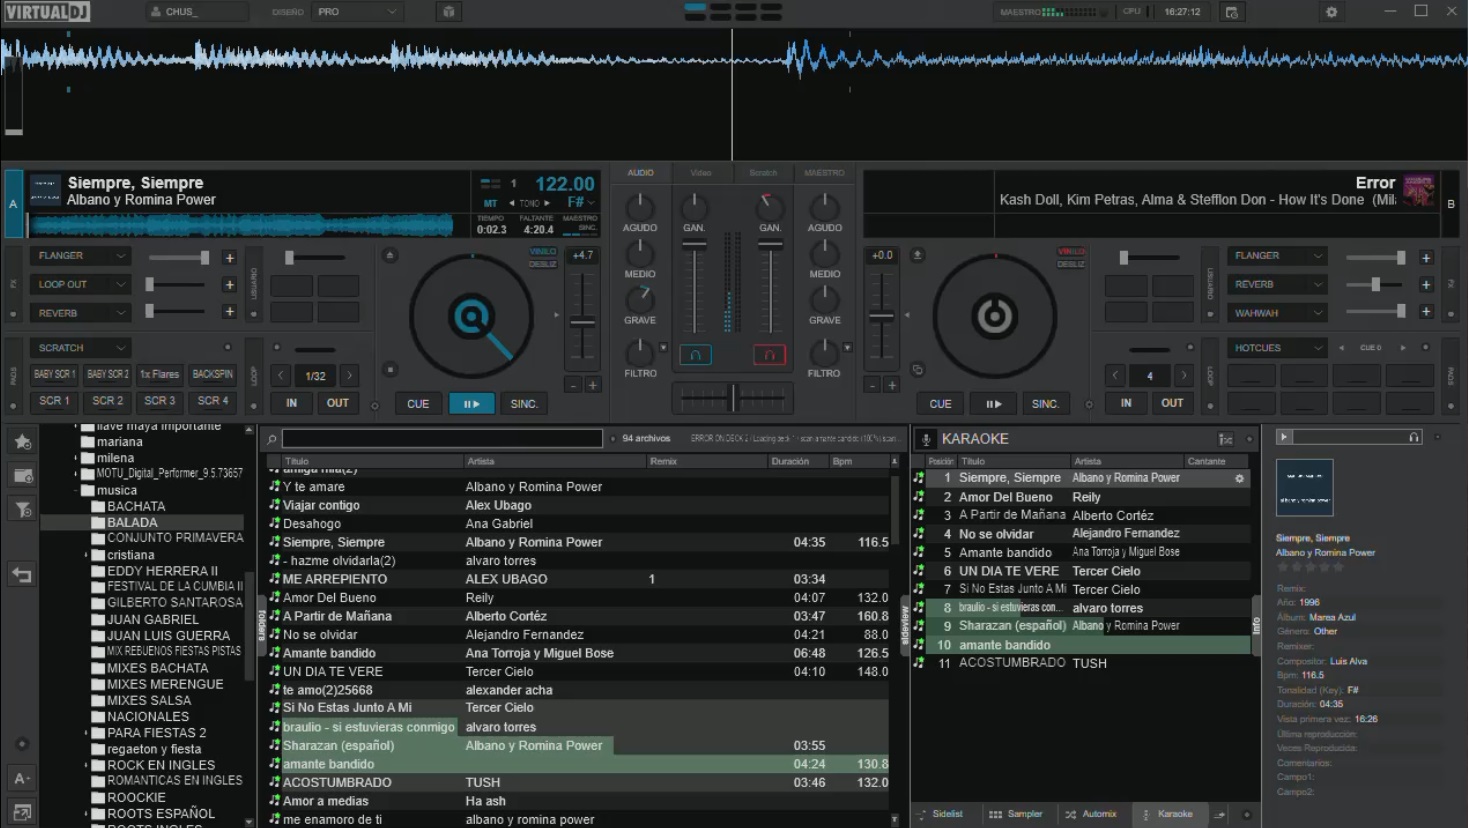This screenshot has height=828, width=1468.
Task: Click the plus button beside the deck A REVERB effect
Action: coord(229,312)
